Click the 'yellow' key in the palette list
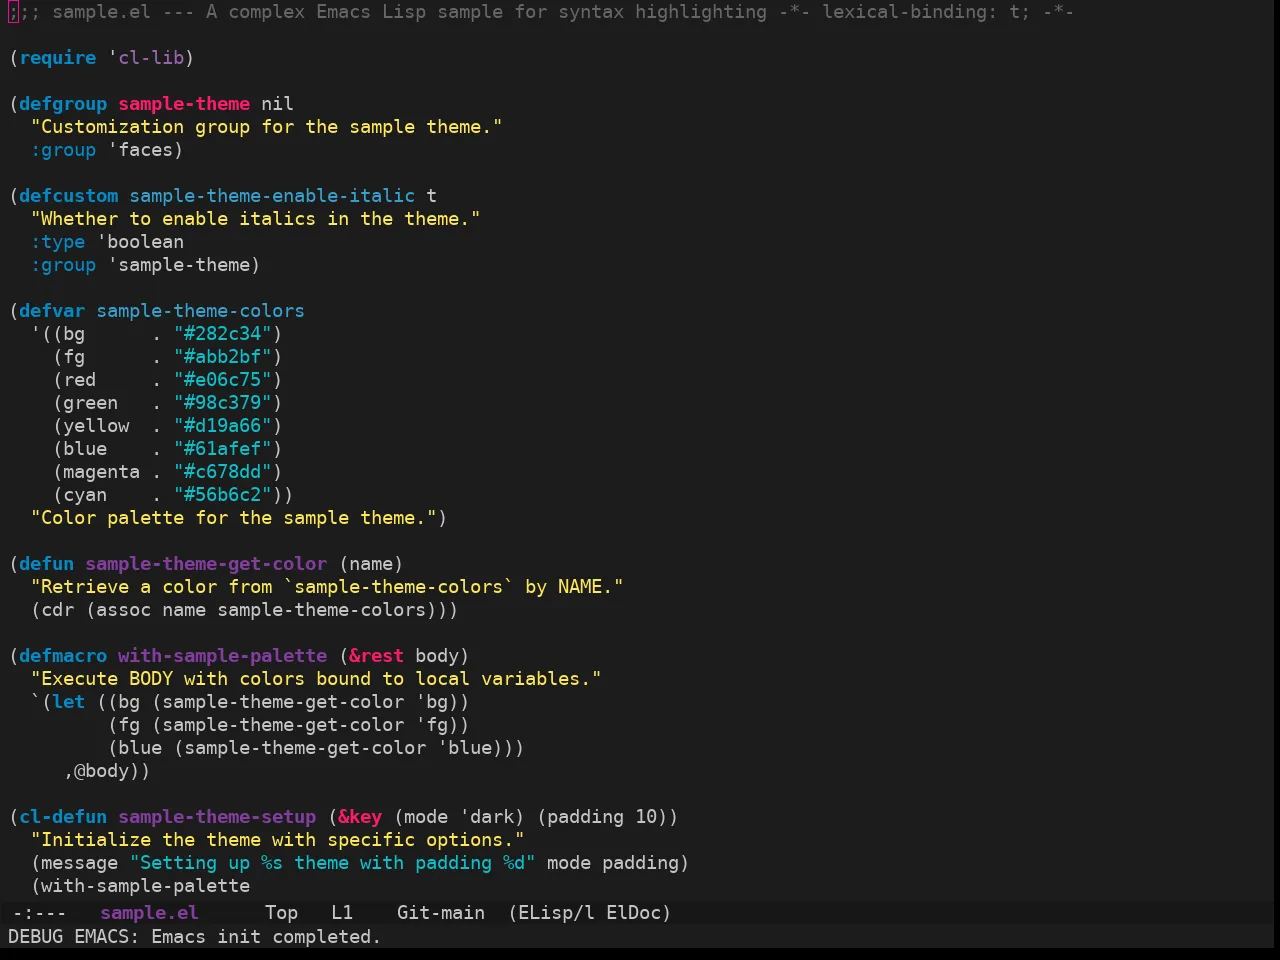Screen dimensions: 1280x960 pos(96,426)
